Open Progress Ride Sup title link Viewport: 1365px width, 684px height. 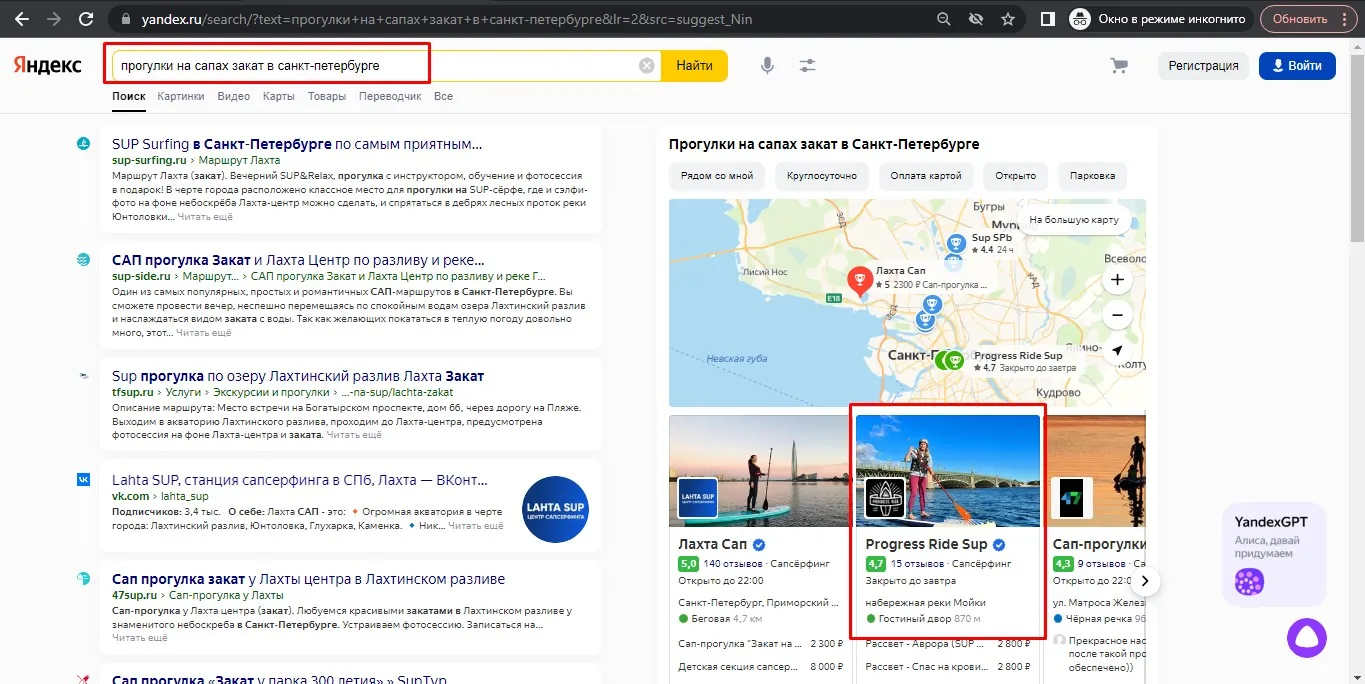926,544
